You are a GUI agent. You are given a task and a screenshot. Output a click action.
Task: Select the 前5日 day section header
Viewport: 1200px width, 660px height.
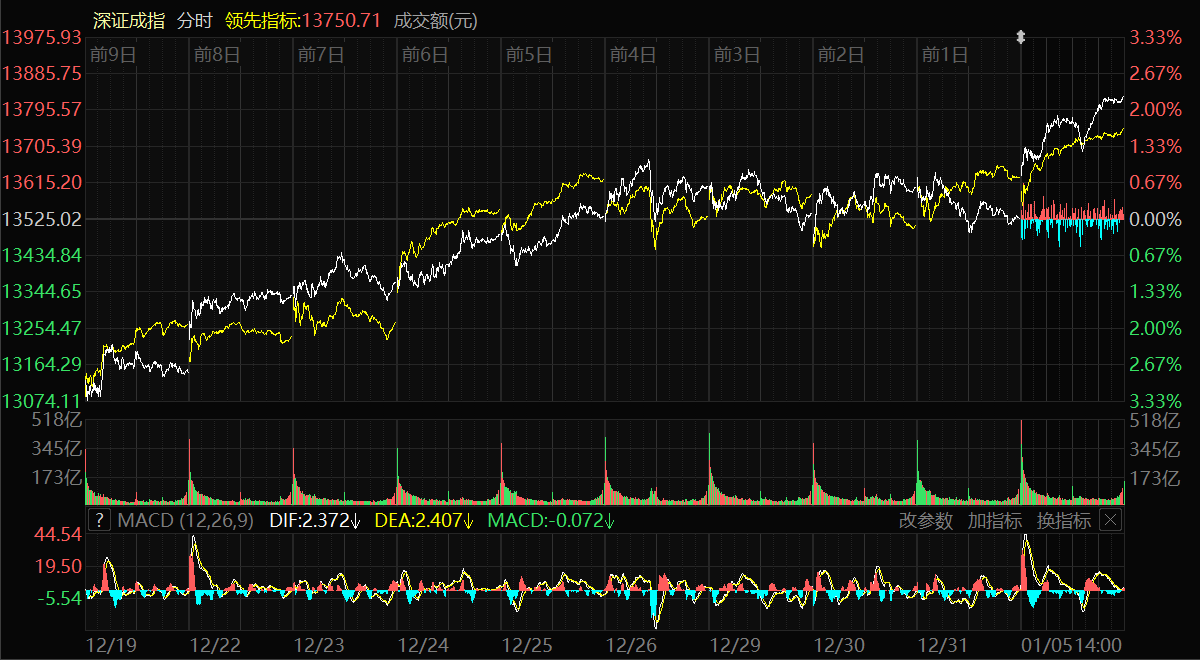click(x=529, y=55)
